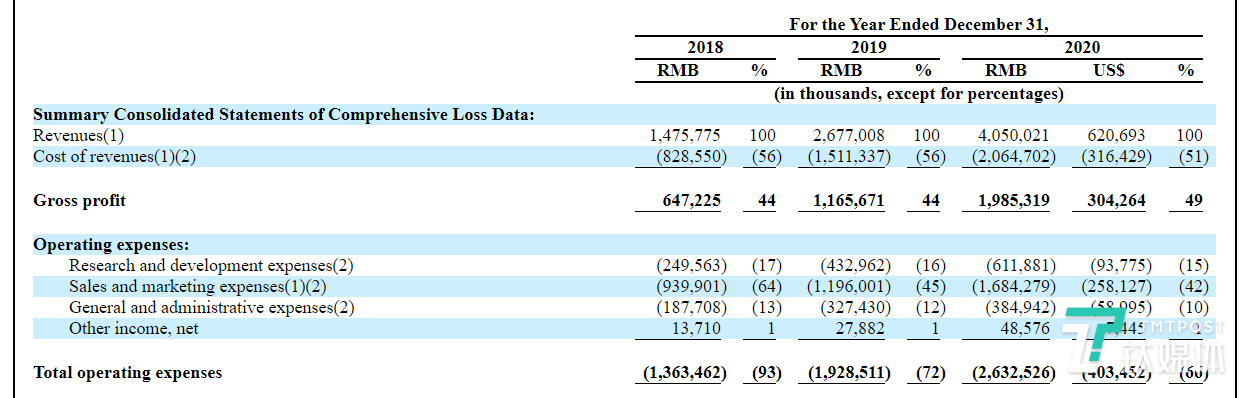This screenshot has width=1251, height=398.
Task: Click the 2020 year column header
Action: [1082, 47]
